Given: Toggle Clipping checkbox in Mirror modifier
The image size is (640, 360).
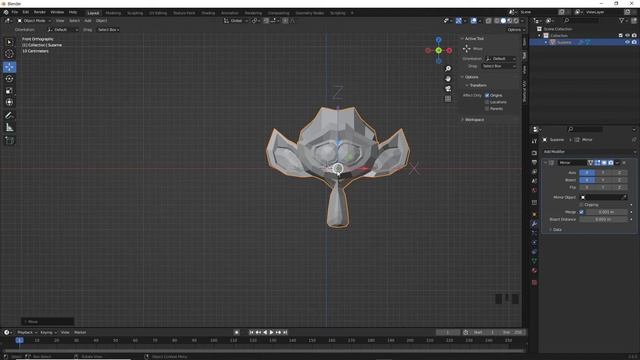Looking at the screenshot, I should coord(582,204).
